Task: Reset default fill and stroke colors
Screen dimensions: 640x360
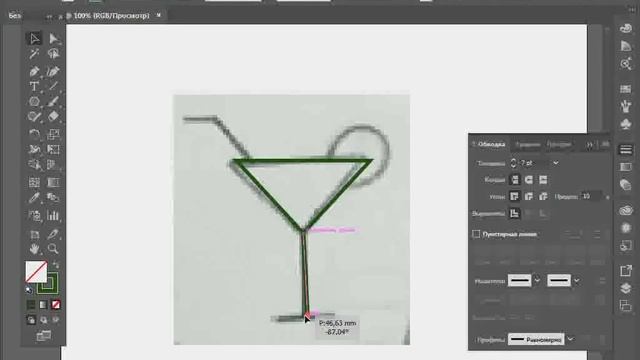Action: 29,290
